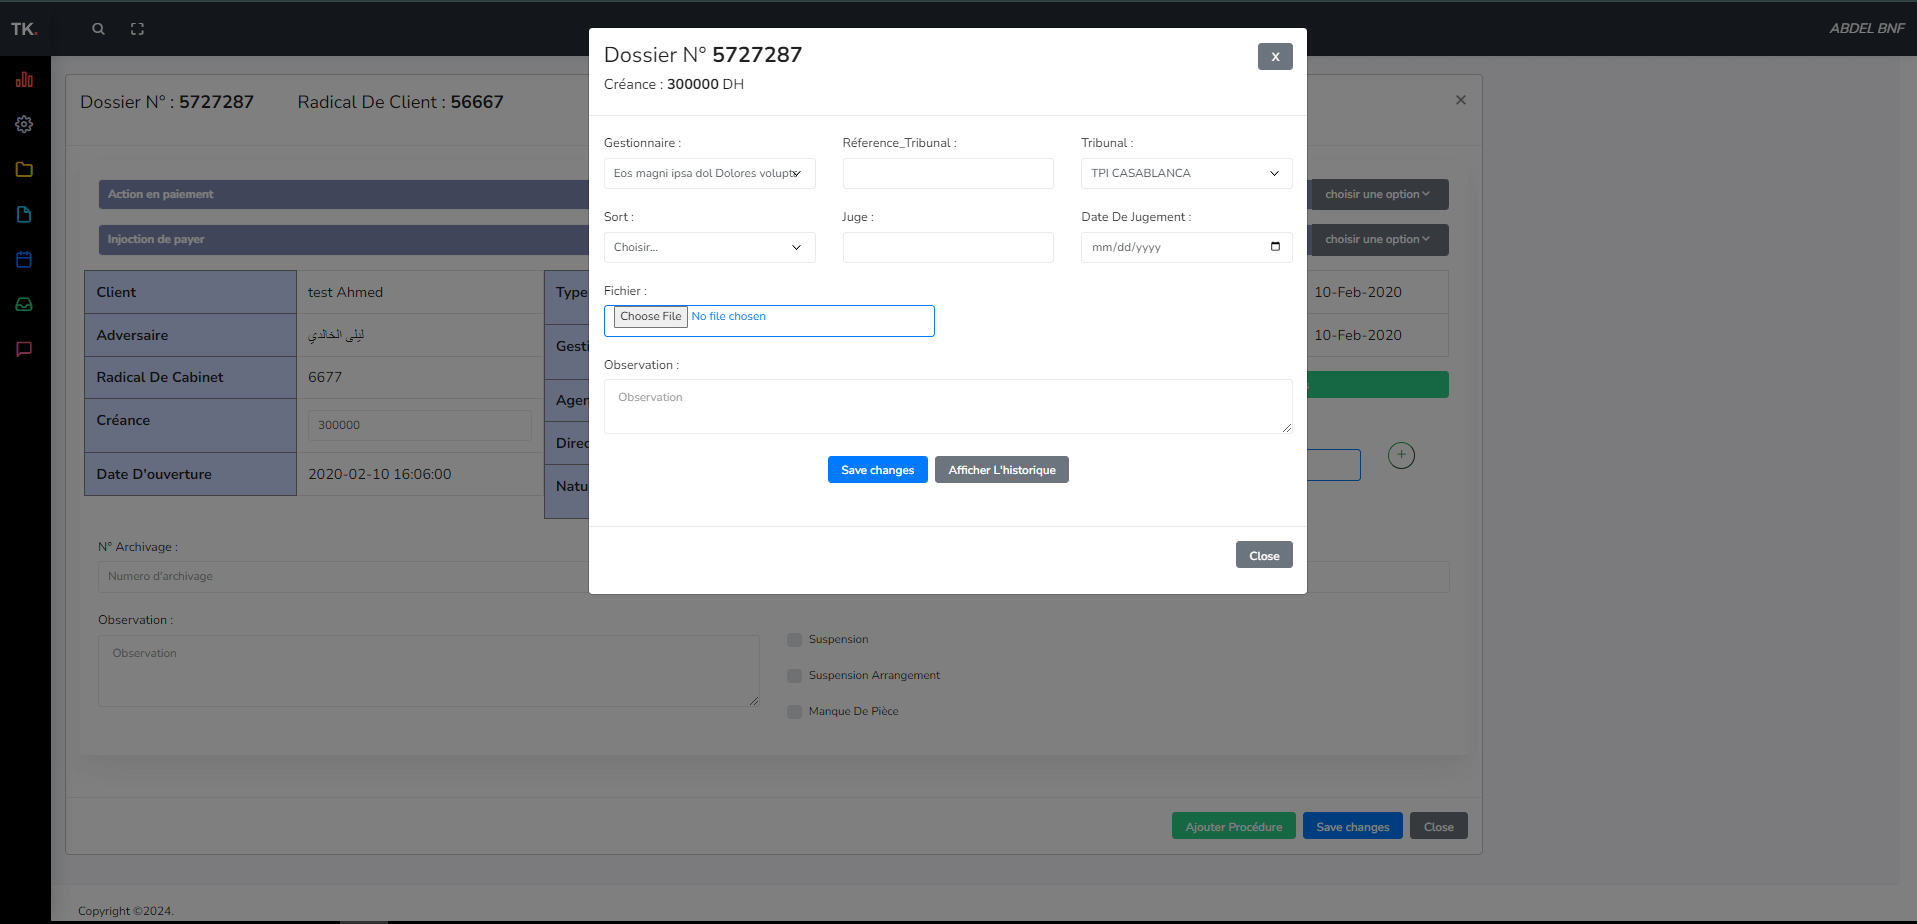This screenshot has height=924, width=1917.
Task: Open 'choisir une option' dropdown for Injoction de payer
Action: [x=1378, y=239]
